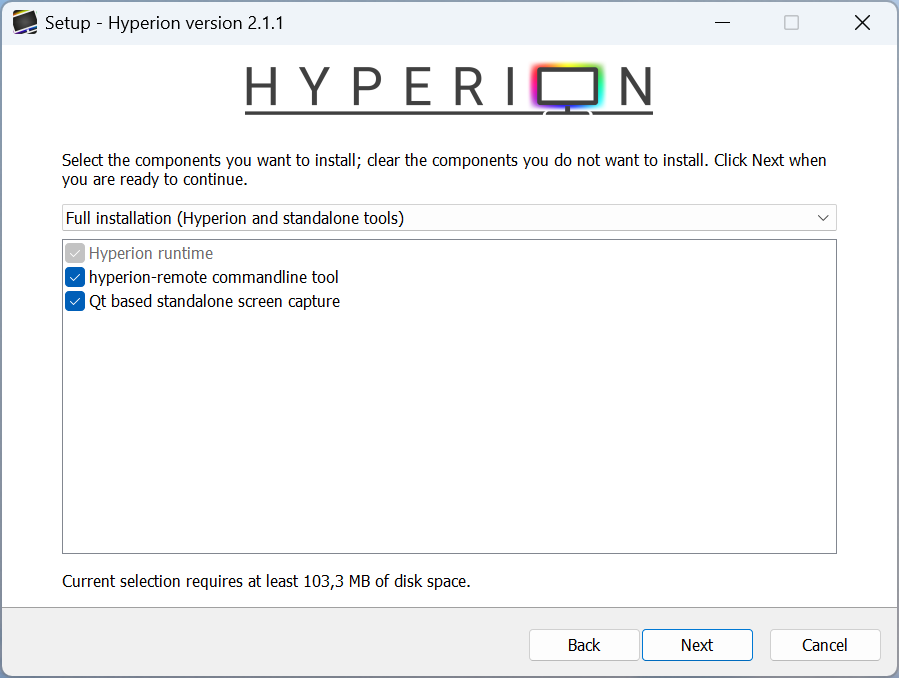Click the greyed-out Hyperion runtime checkbox
Screen dimensions: 899x678
coord(75,254)
